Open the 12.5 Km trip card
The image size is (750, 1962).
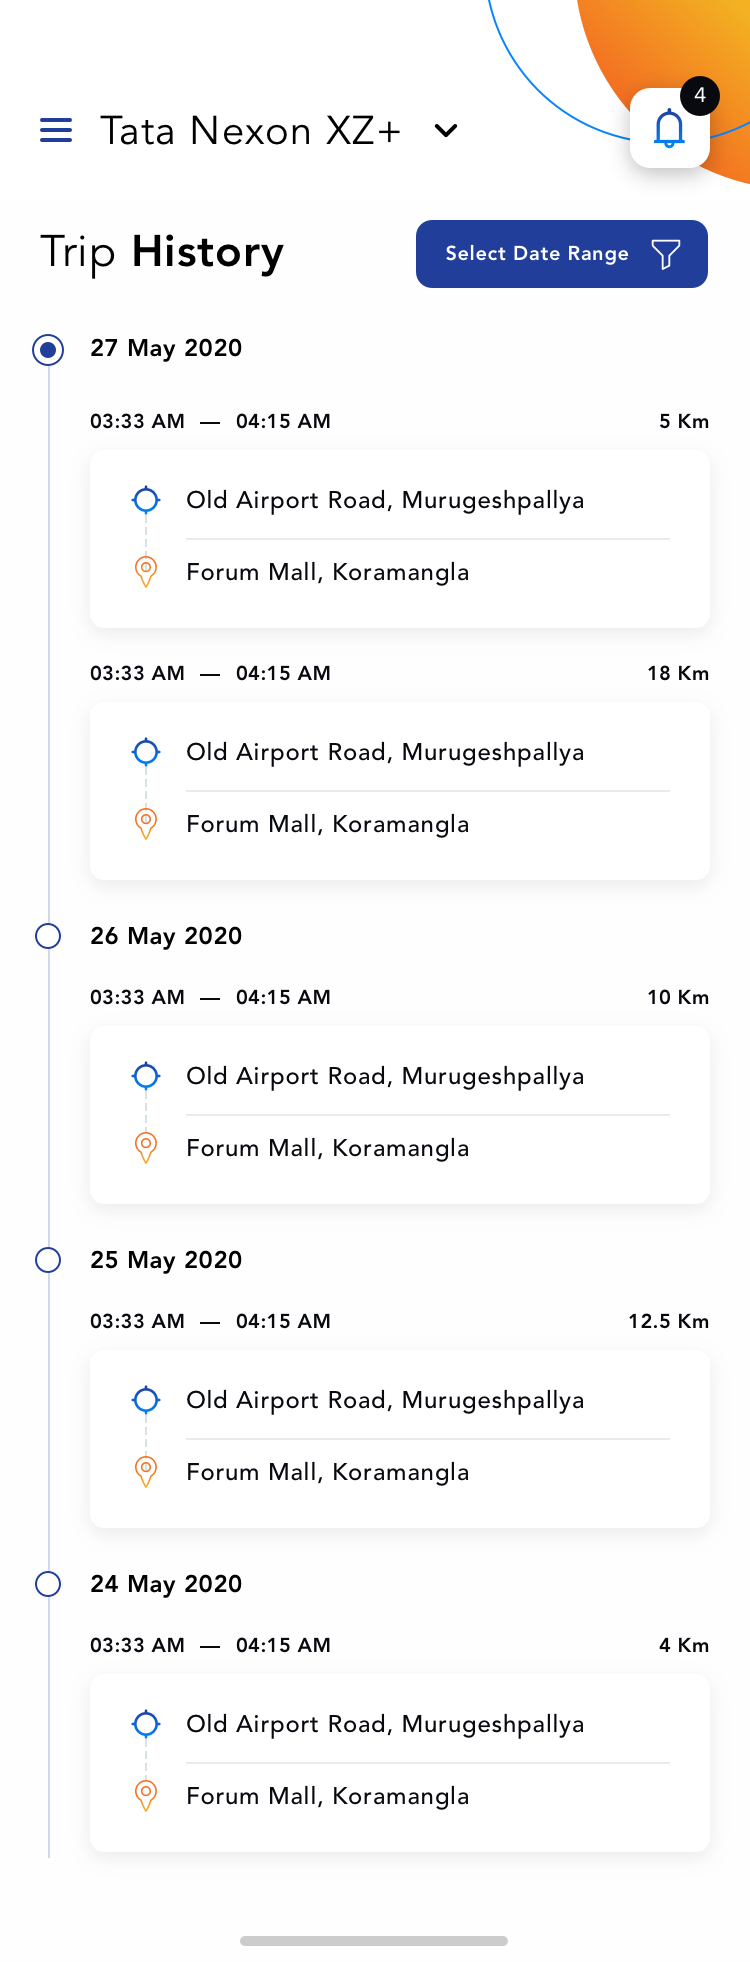(x=400, y=1438)
